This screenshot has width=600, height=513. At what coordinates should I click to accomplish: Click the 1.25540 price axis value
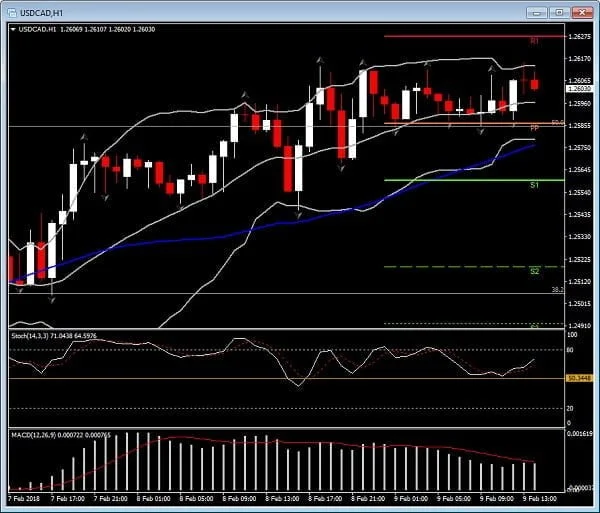point(580,192)
